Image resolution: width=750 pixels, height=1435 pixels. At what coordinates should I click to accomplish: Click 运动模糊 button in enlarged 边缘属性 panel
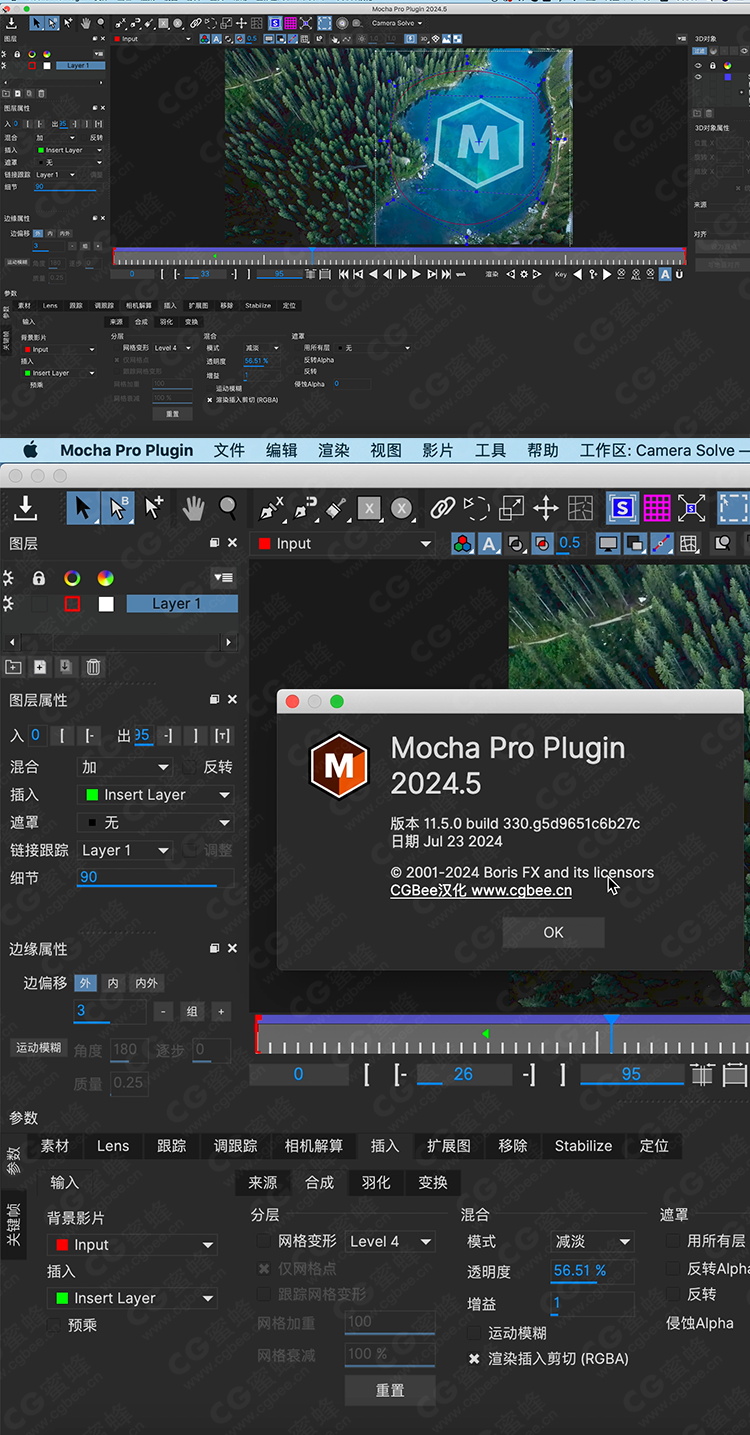point(39,1048)
